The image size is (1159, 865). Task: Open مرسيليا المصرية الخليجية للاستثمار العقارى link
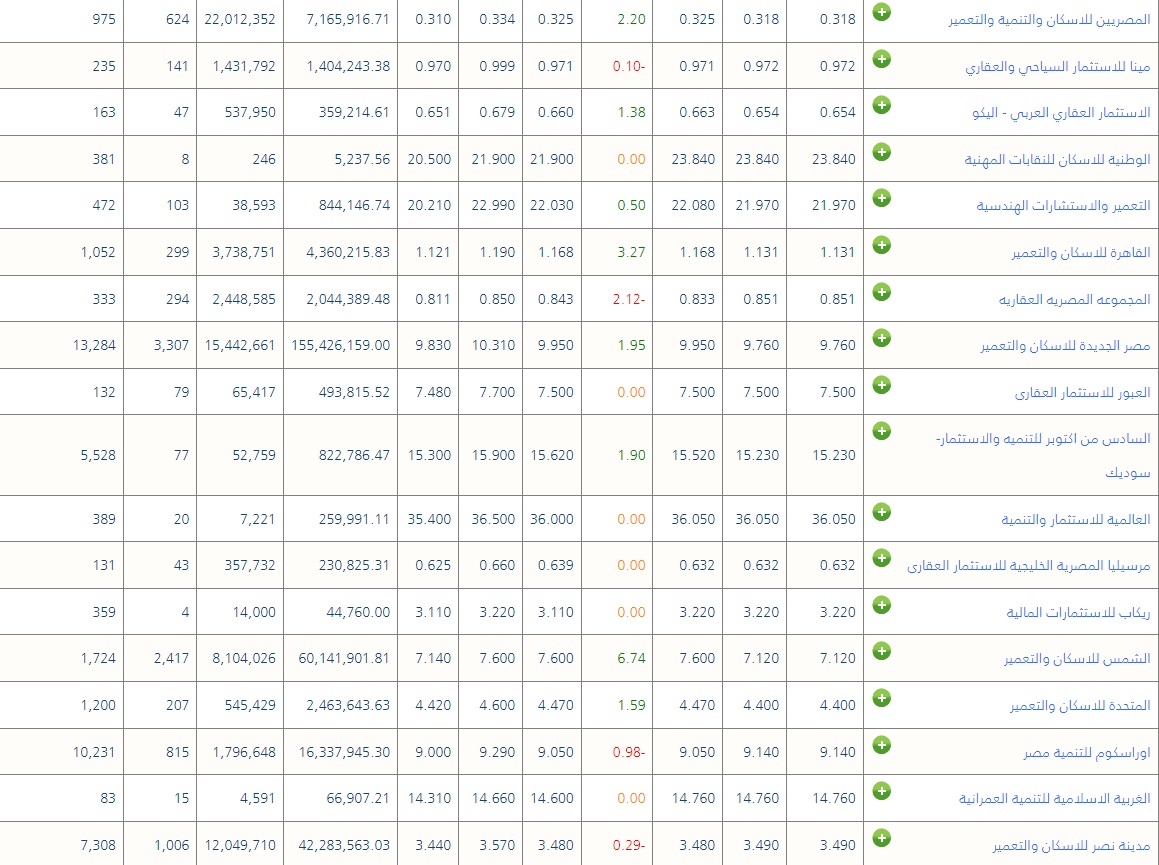point(1029,566)
